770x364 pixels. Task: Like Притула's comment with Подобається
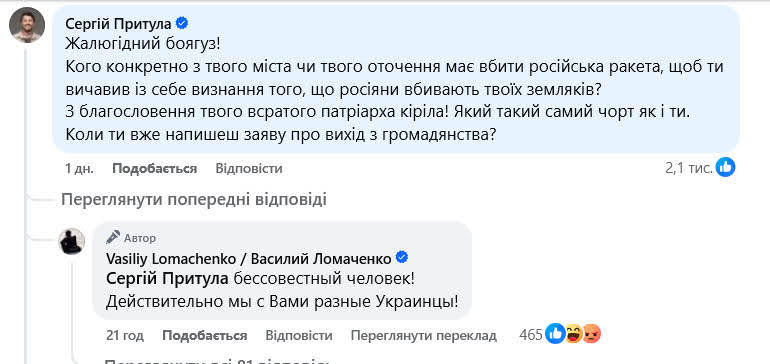point(155,168)
